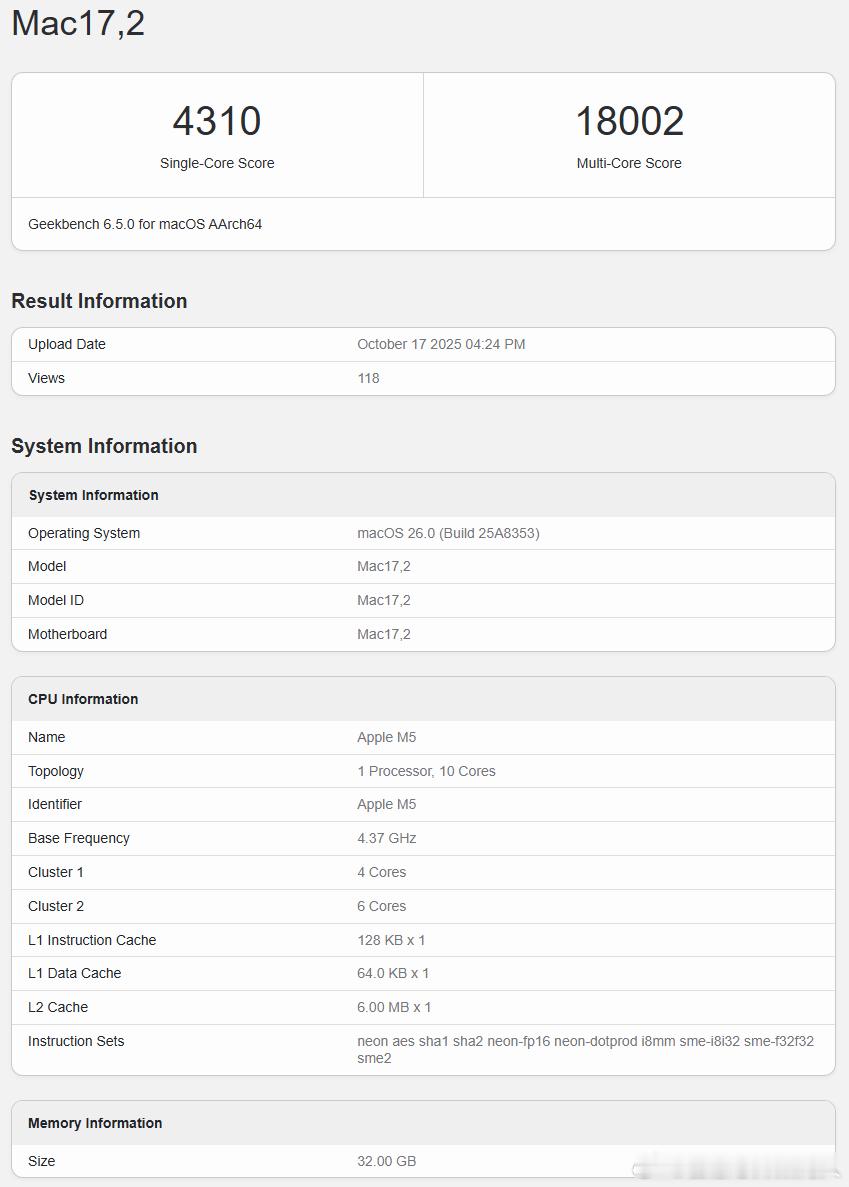Click the Memory Size 32.00 GB value
849x1187 pixels.
click(x=386, y=1161)
